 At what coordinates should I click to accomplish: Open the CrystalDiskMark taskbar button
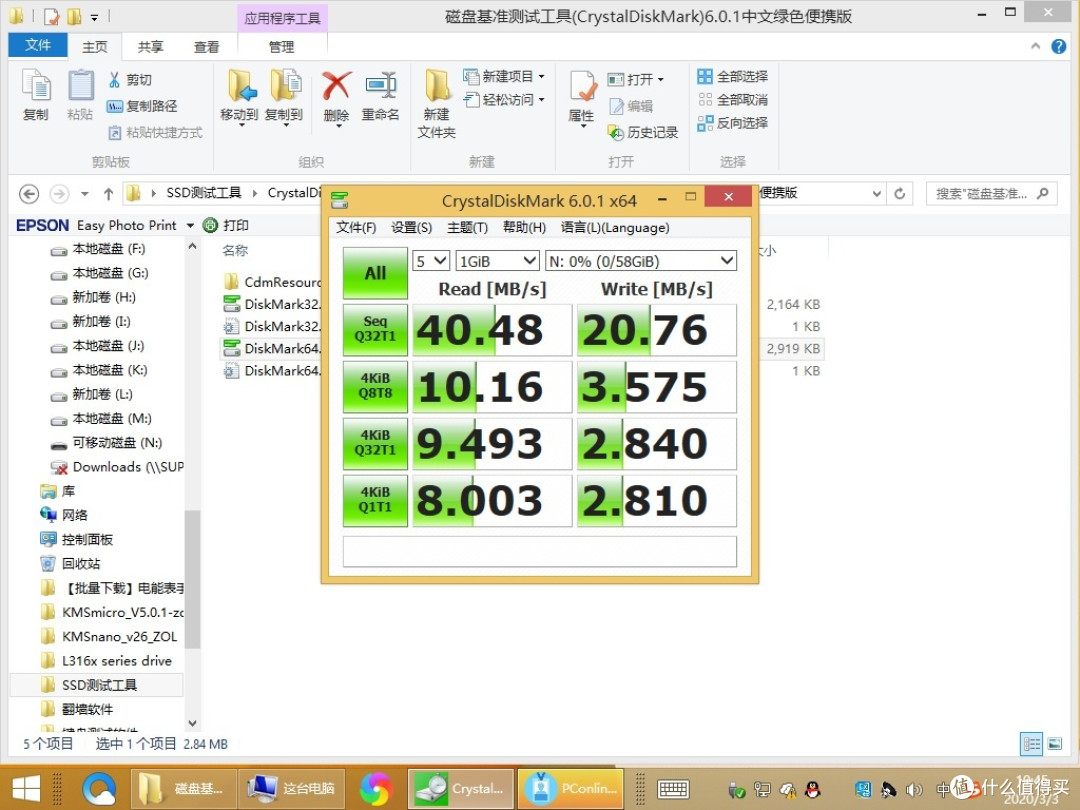(x=460, y=789)
